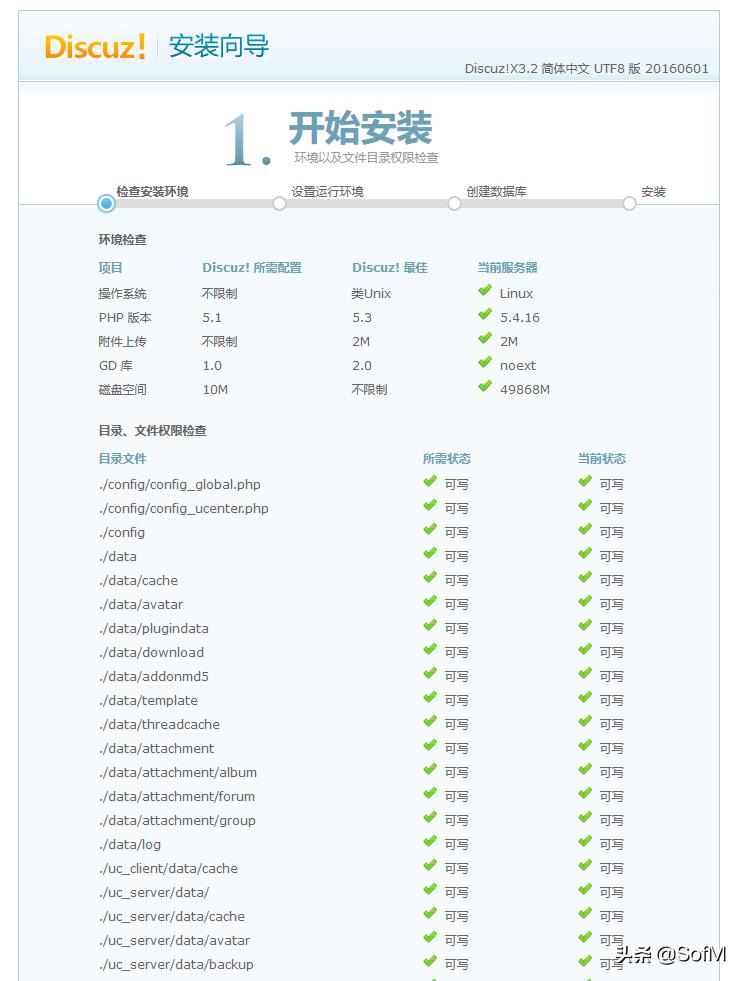Click the Discuz! logo

coord(94,46)
